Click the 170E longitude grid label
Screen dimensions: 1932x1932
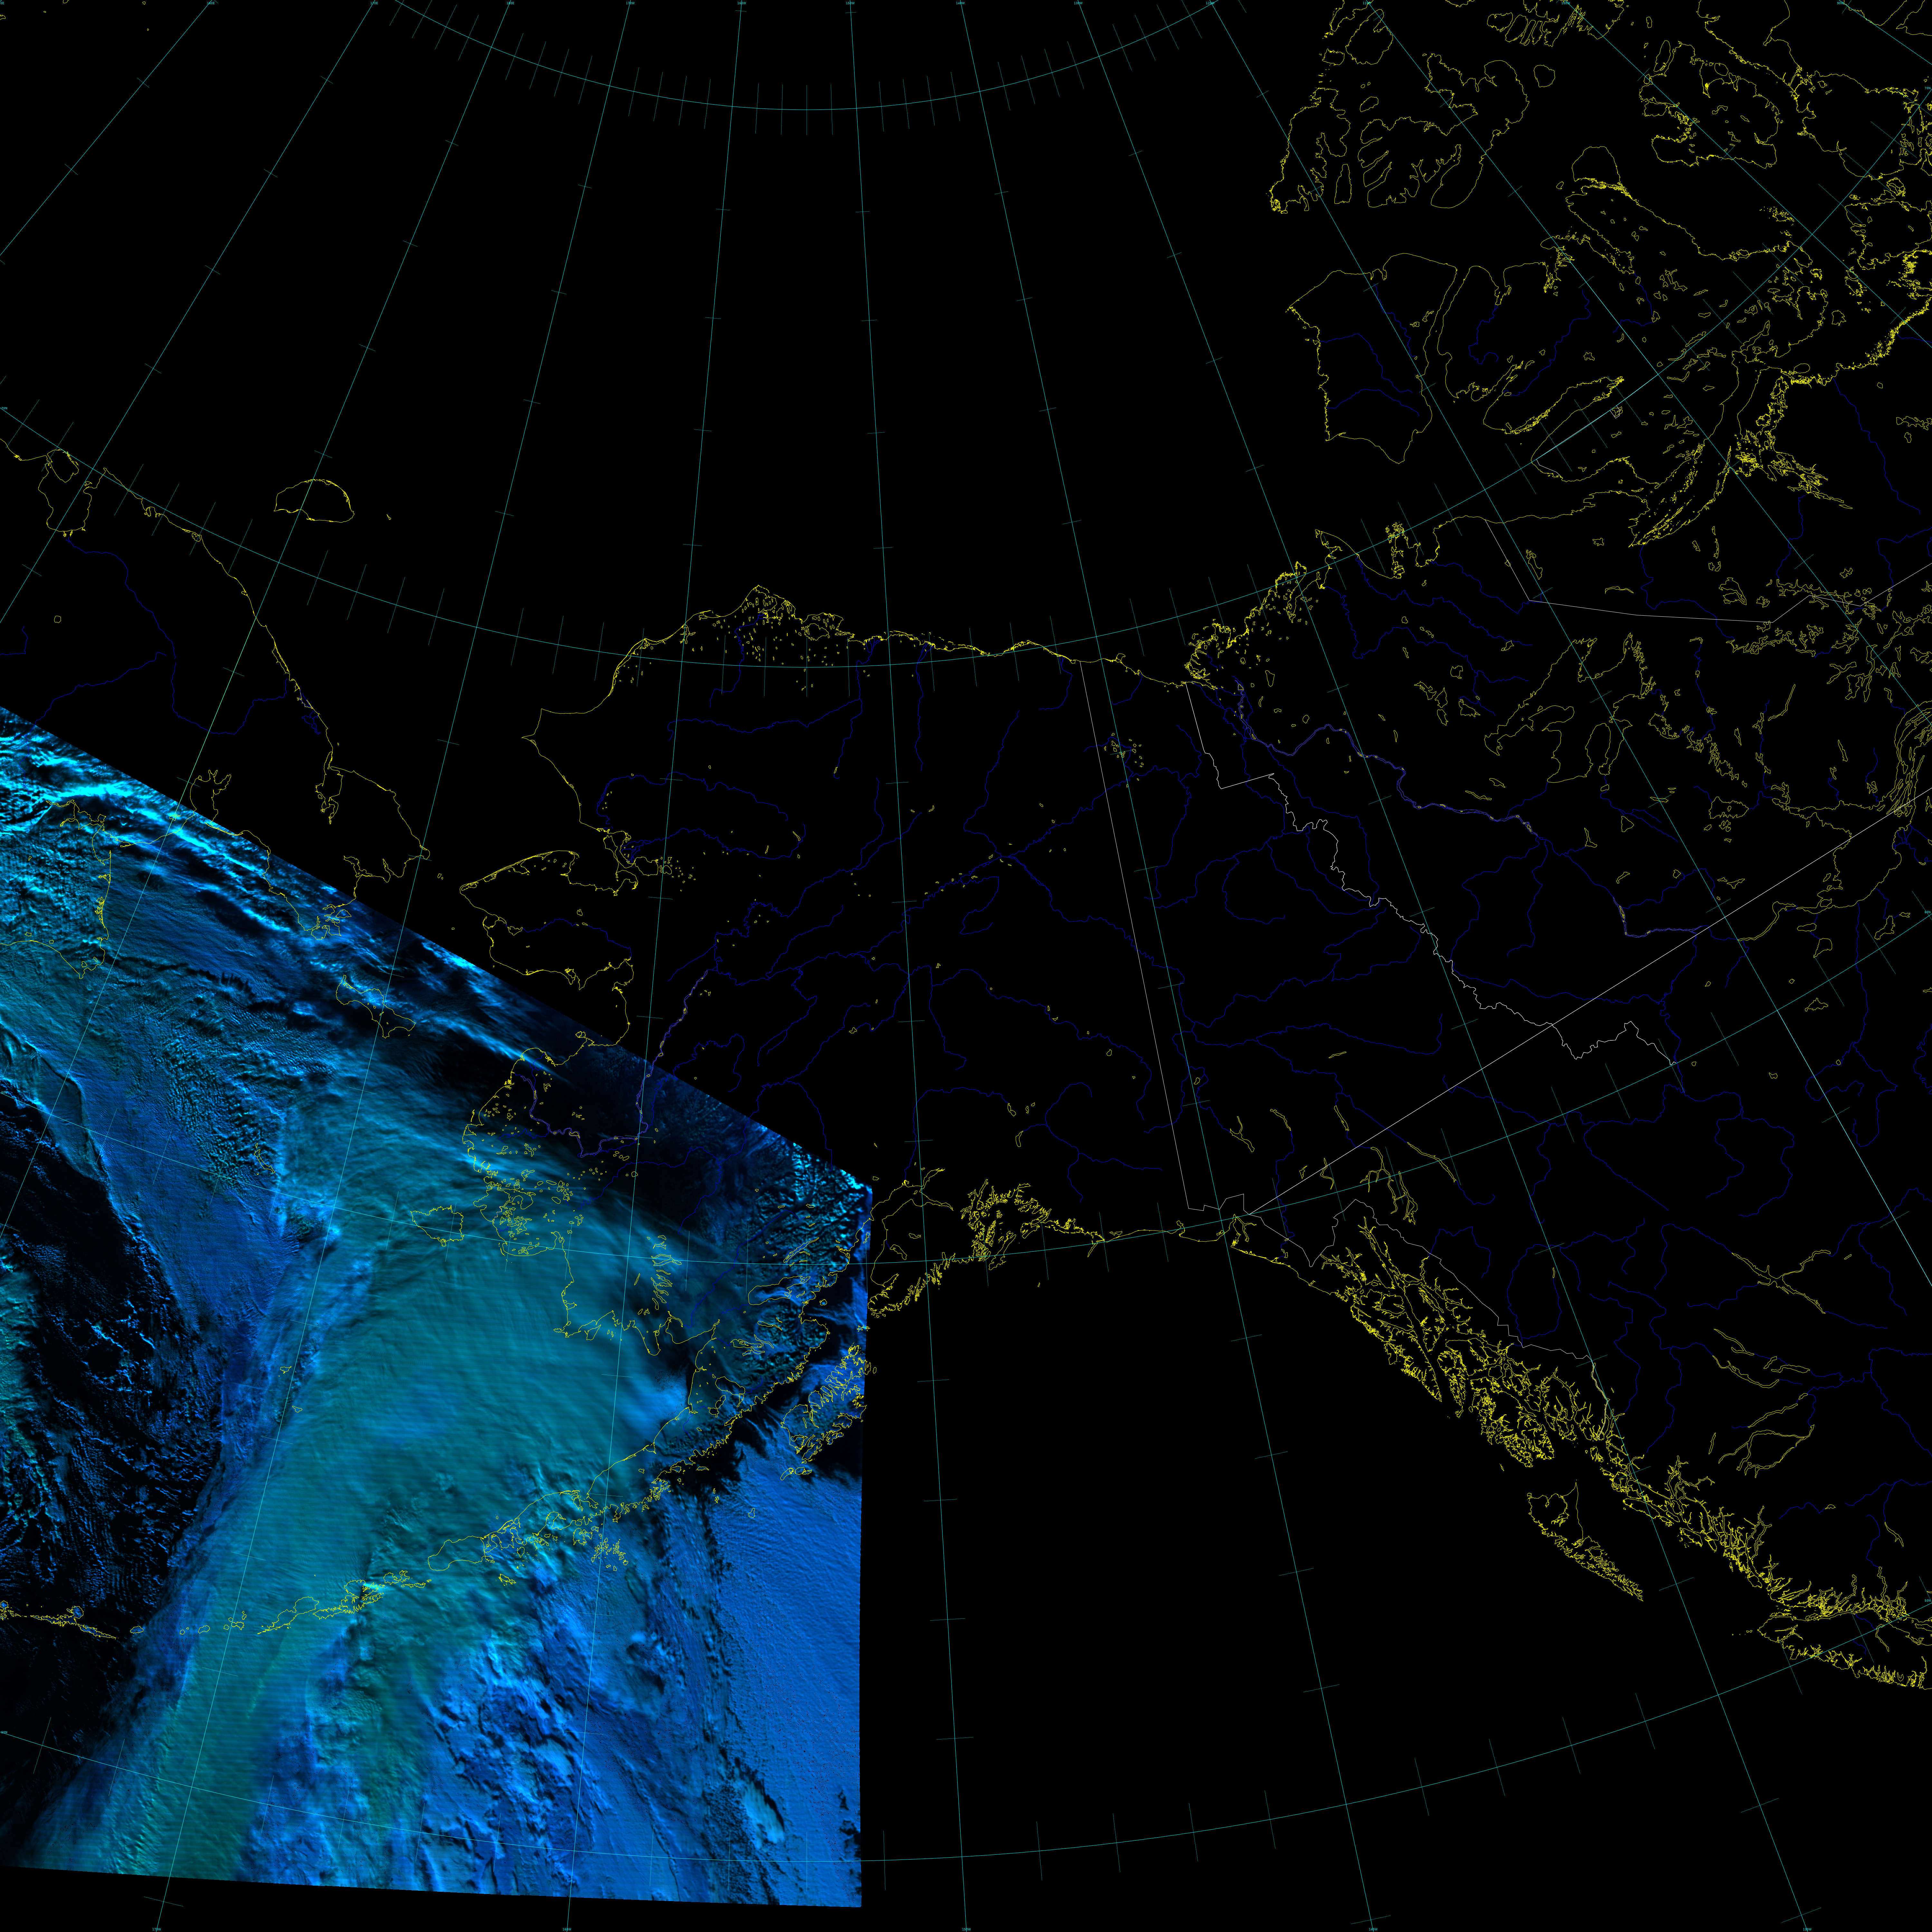click(374, 3)
